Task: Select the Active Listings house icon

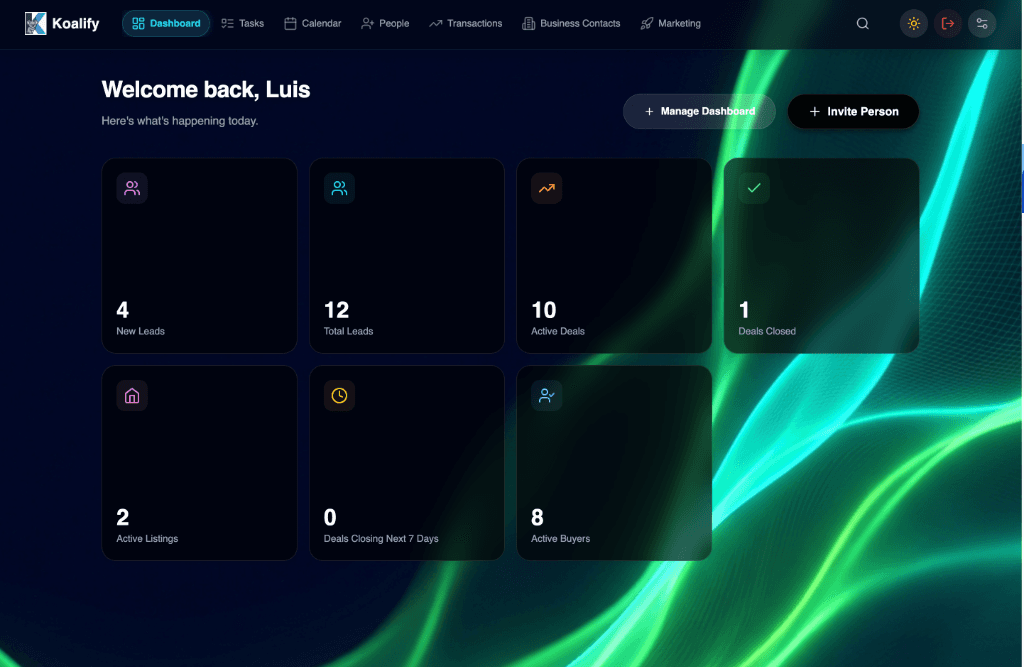Action: 131,395
